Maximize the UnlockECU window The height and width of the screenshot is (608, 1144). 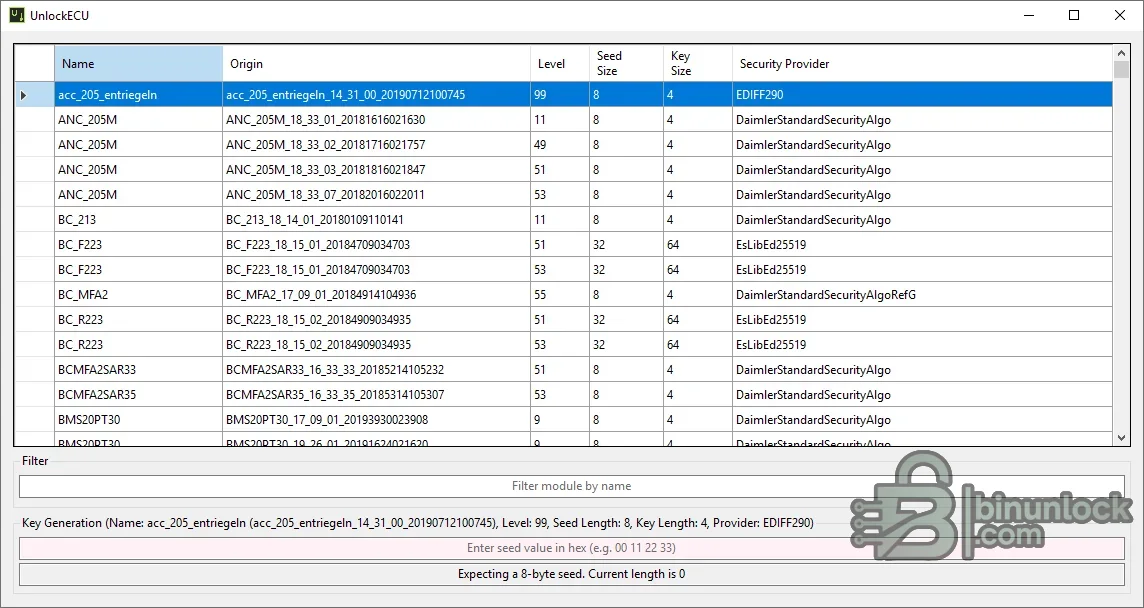(x=1074, y=15)
